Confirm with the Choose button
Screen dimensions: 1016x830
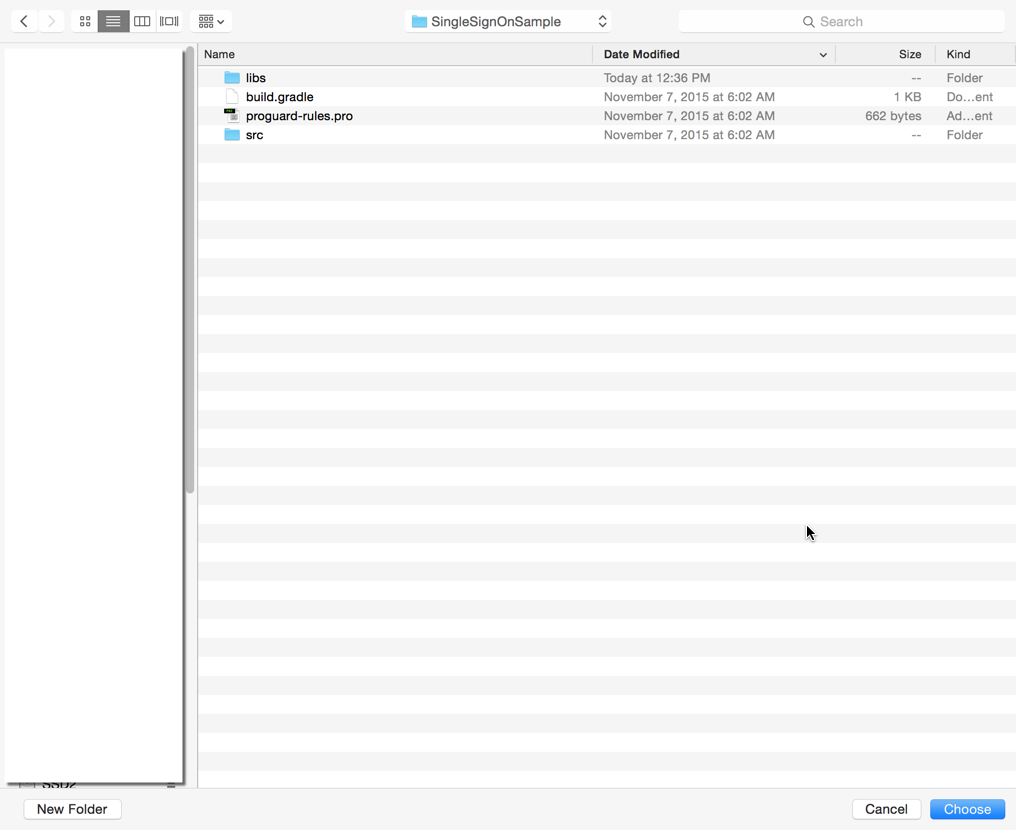point(967,809)
